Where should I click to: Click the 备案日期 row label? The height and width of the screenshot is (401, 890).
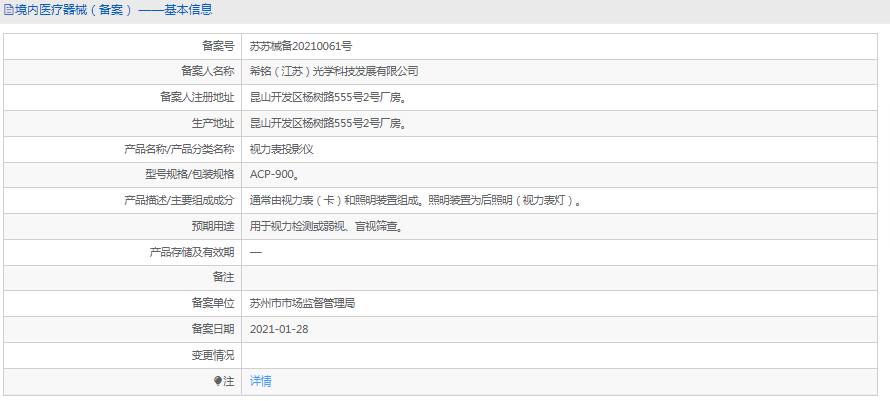pyautogui.click(x=212, y=329)
